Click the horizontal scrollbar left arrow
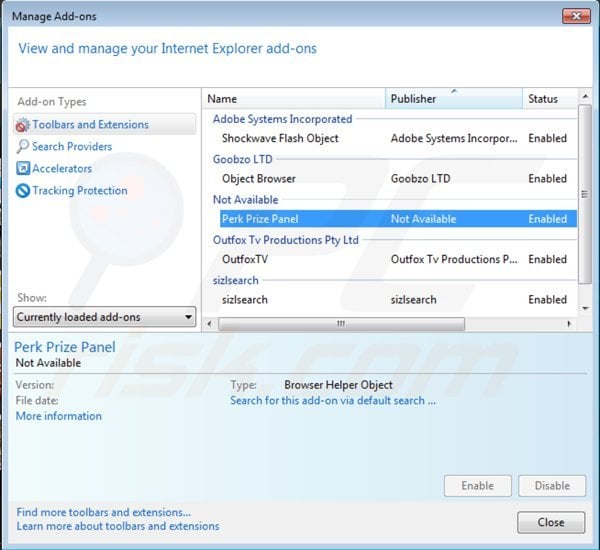Image resolution: width=600 pixels, height=550 pixels. coord(209,324)
